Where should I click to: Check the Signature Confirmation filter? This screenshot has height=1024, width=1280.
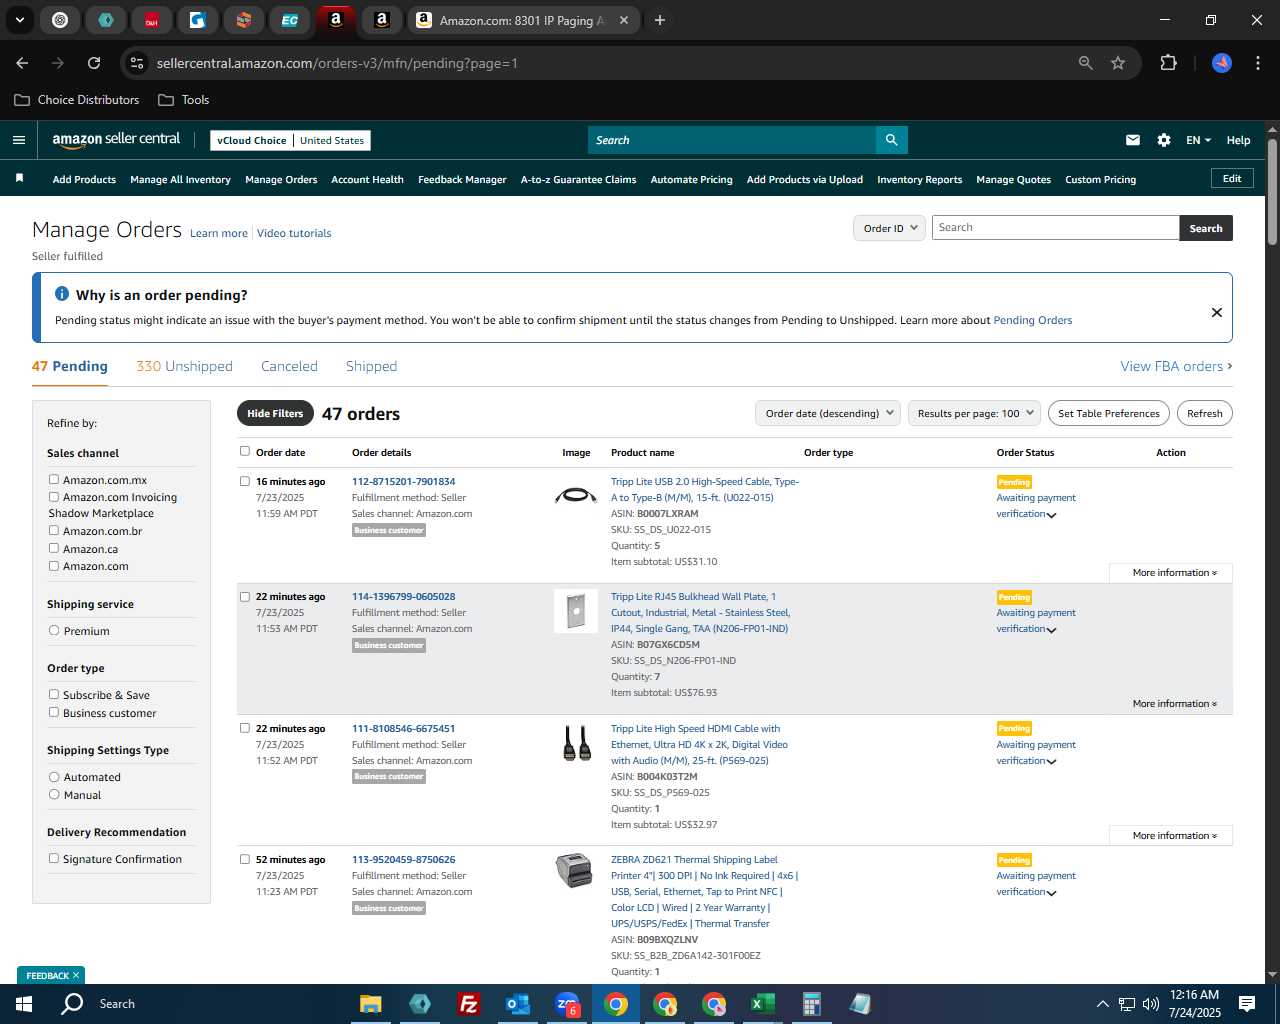point(54,858)
